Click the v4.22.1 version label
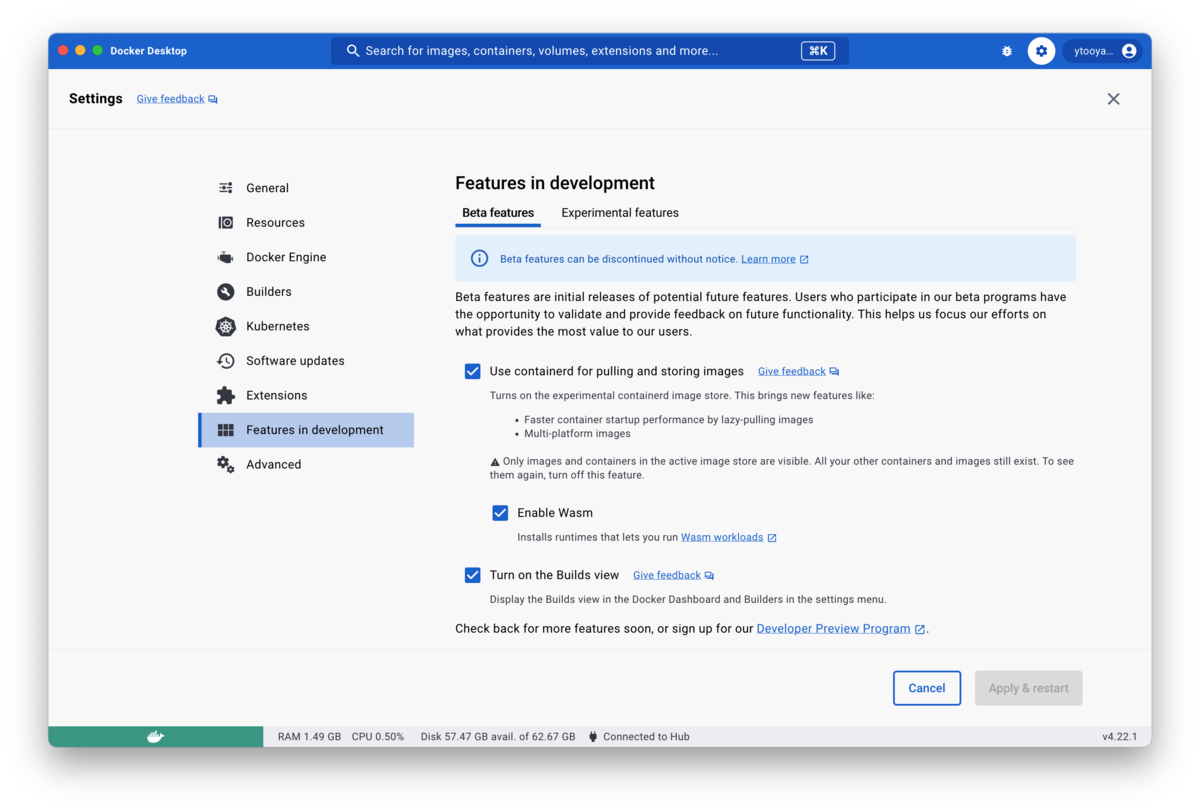 (x=1120, y=737)
